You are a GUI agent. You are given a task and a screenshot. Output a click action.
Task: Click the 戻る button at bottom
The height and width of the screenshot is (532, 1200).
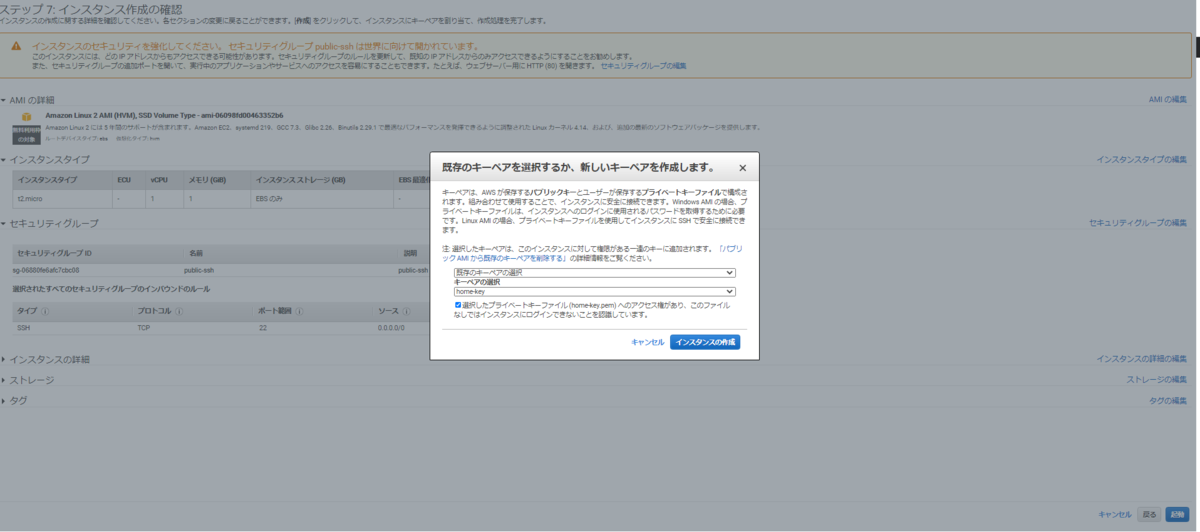(x=1150, y=514)
